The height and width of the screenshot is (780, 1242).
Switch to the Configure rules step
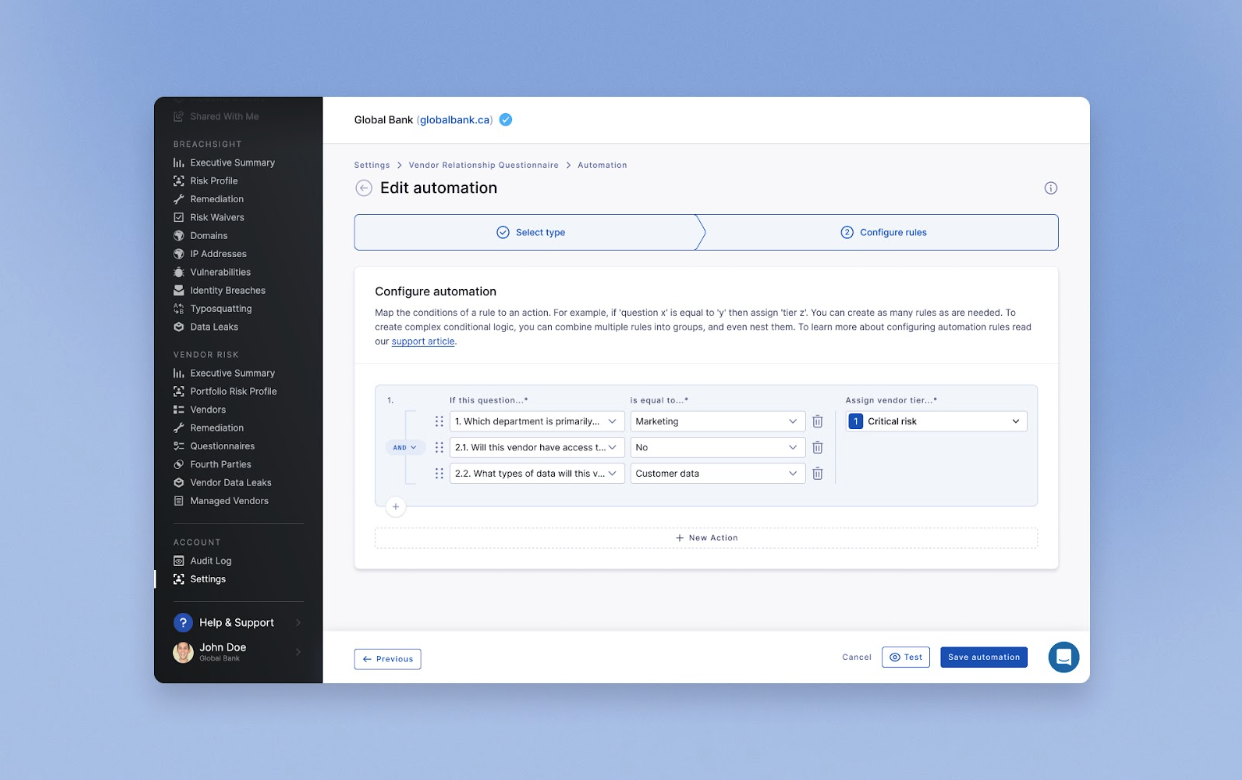click(x=882, y=232)
